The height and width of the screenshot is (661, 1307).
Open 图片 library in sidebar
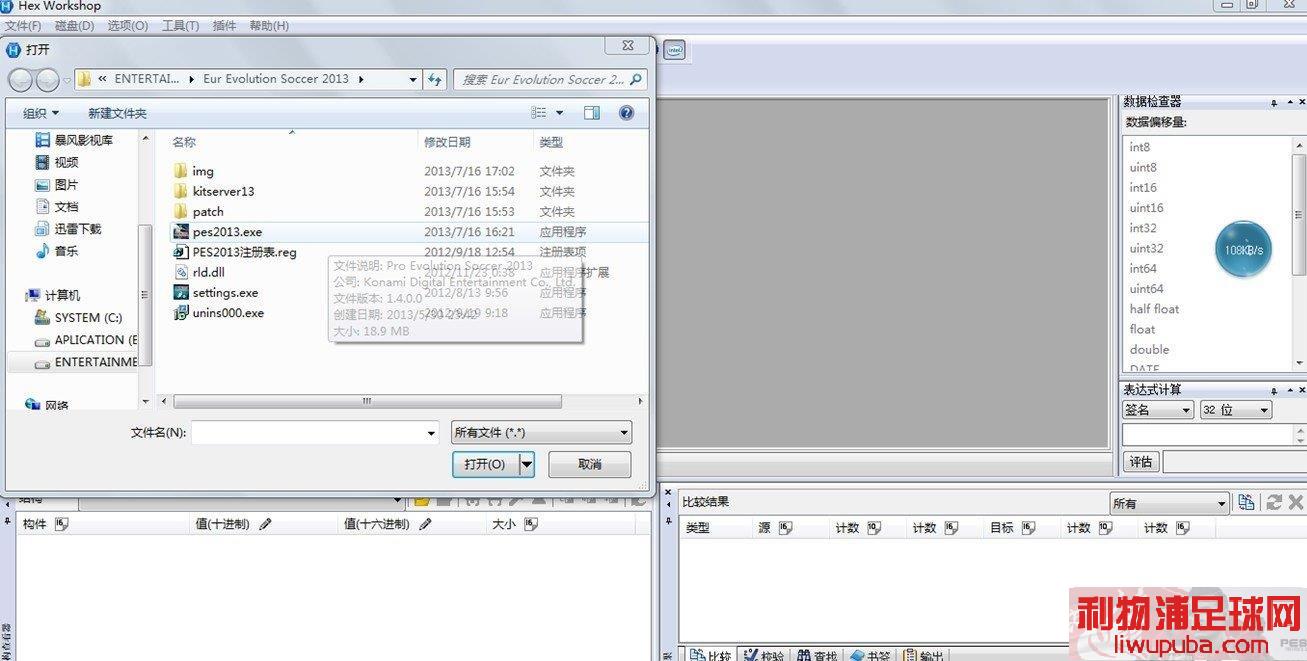[66, 184]
